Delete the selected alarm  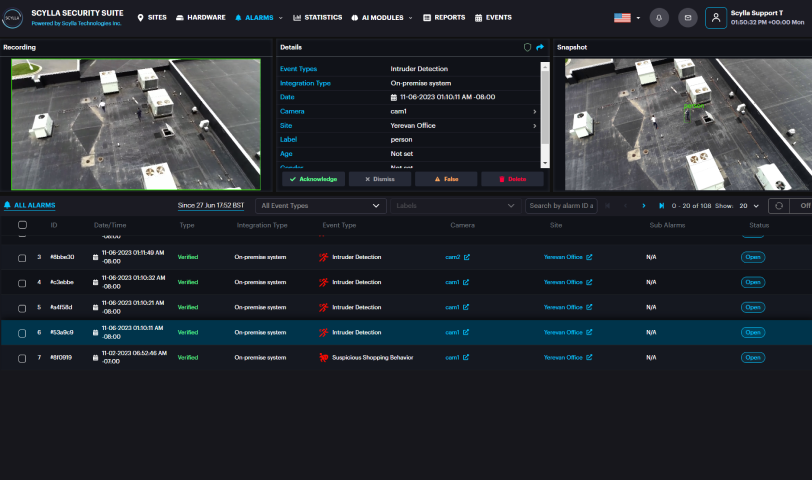click(x=512, y=179)
